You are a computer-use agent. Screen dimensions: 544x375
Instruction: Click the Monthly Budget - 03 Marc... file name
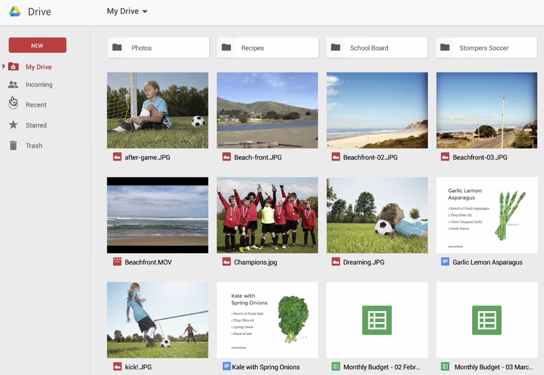pyautogui.click(x=493, y=367)
